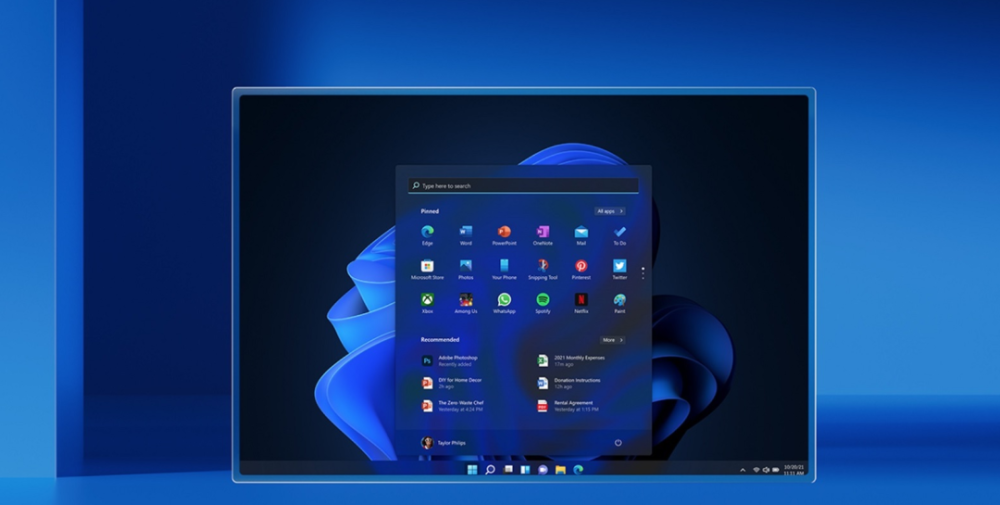Open the Photos app
1000x505 pixels.
pyautogui.click(x=466, y=269)
